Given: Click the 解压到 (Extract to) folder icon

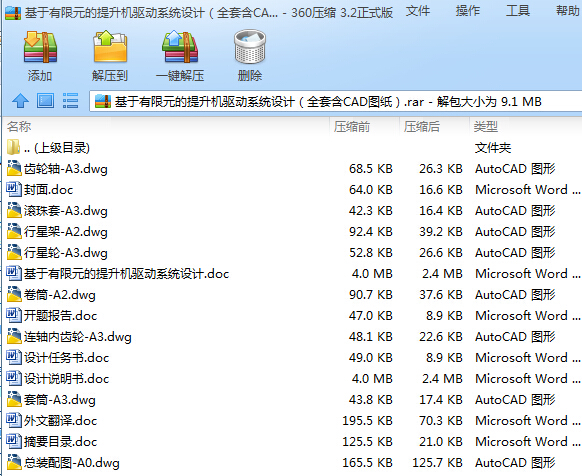Looking at the screenshot, I should (110, 47).
